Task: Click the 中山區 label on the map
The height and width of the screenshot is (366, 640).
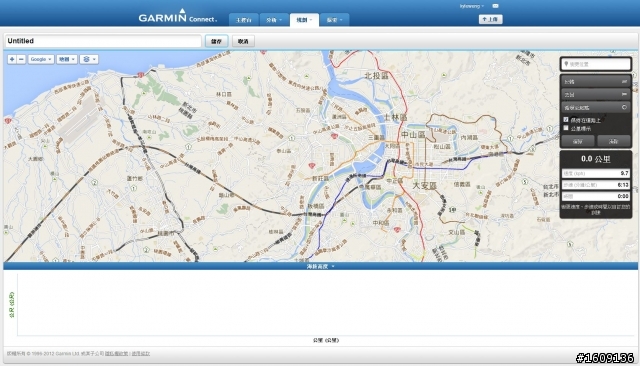Action: click(x=413, y=135)
